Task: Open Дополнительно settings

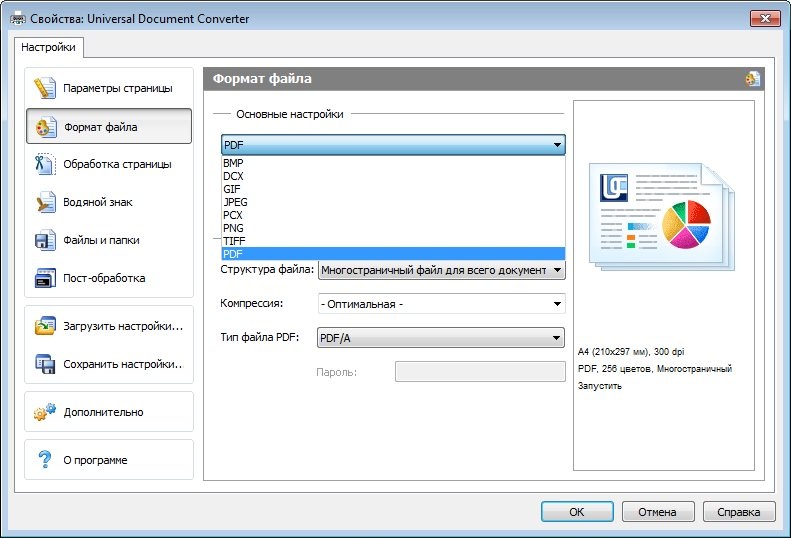Action: [109, 412]
